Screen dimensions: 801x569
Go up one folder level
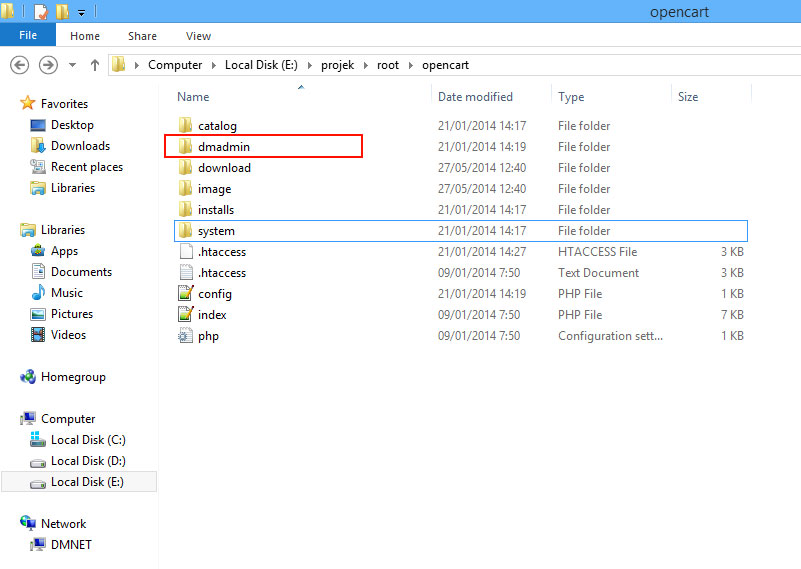[95, 65]
